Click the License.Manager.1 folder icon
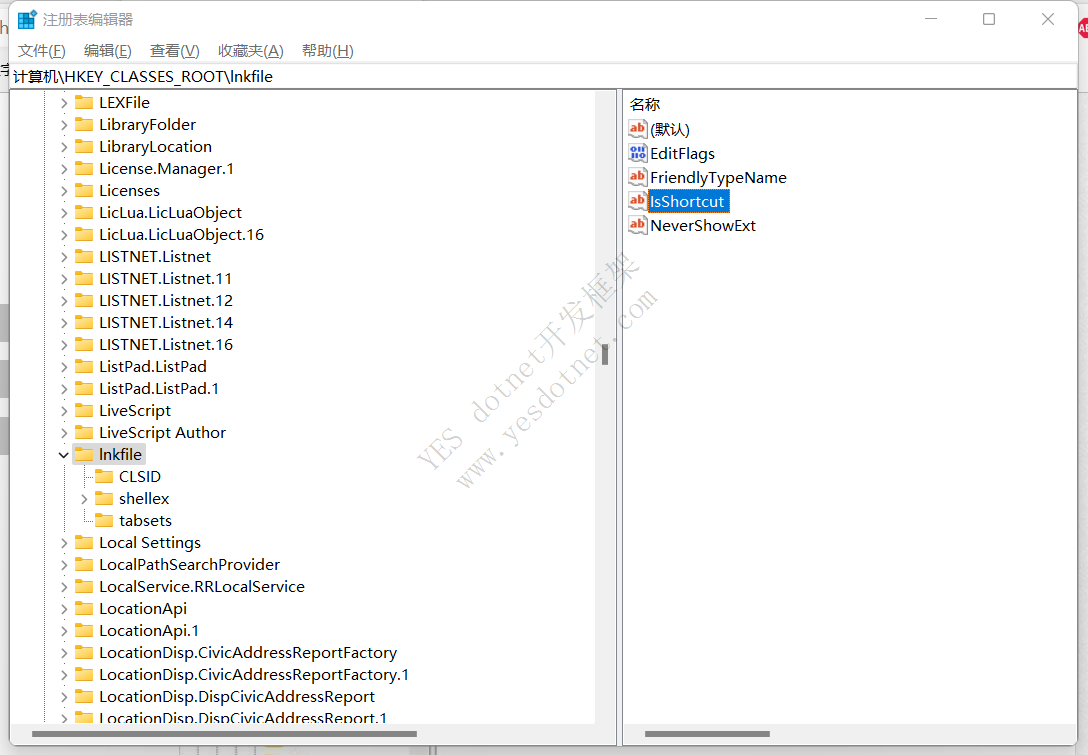This screenshot has height=755, width=1088. click(84, 169)
